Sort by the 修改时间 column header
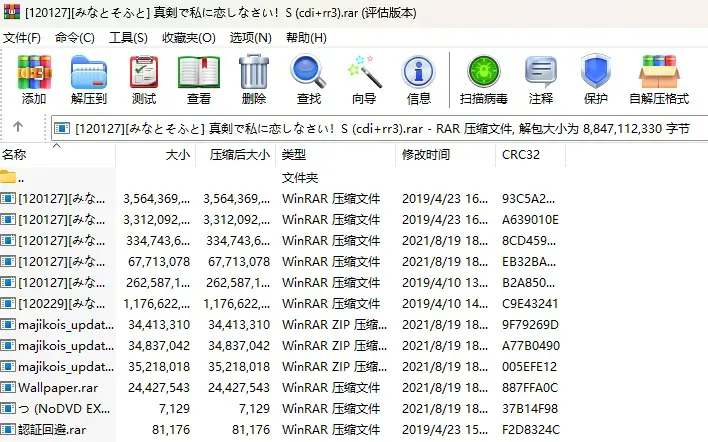Screen dimensions: 708x442 click(446, 155)
